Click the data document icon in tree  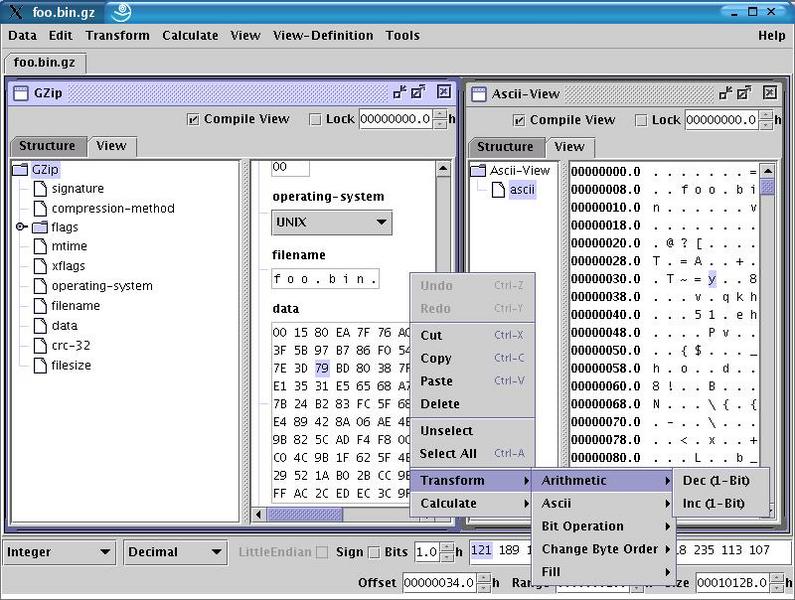(x=40, y=326)
